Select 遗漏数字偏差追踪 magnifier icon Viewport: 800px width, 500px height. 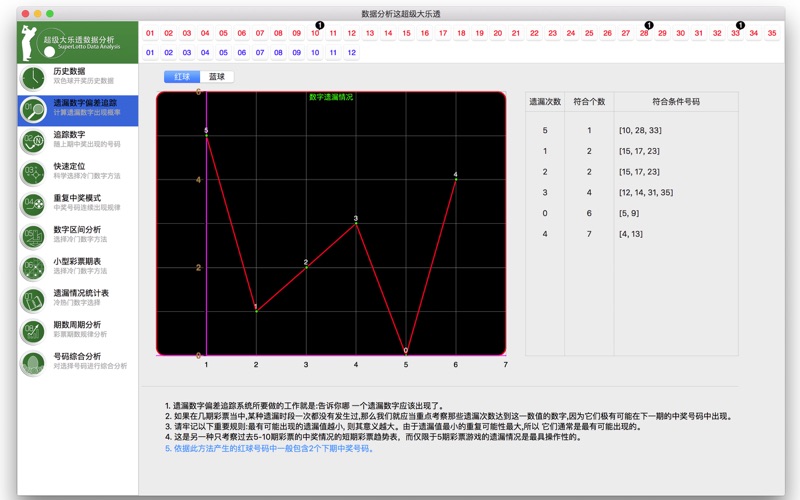[x=33, y=110]
